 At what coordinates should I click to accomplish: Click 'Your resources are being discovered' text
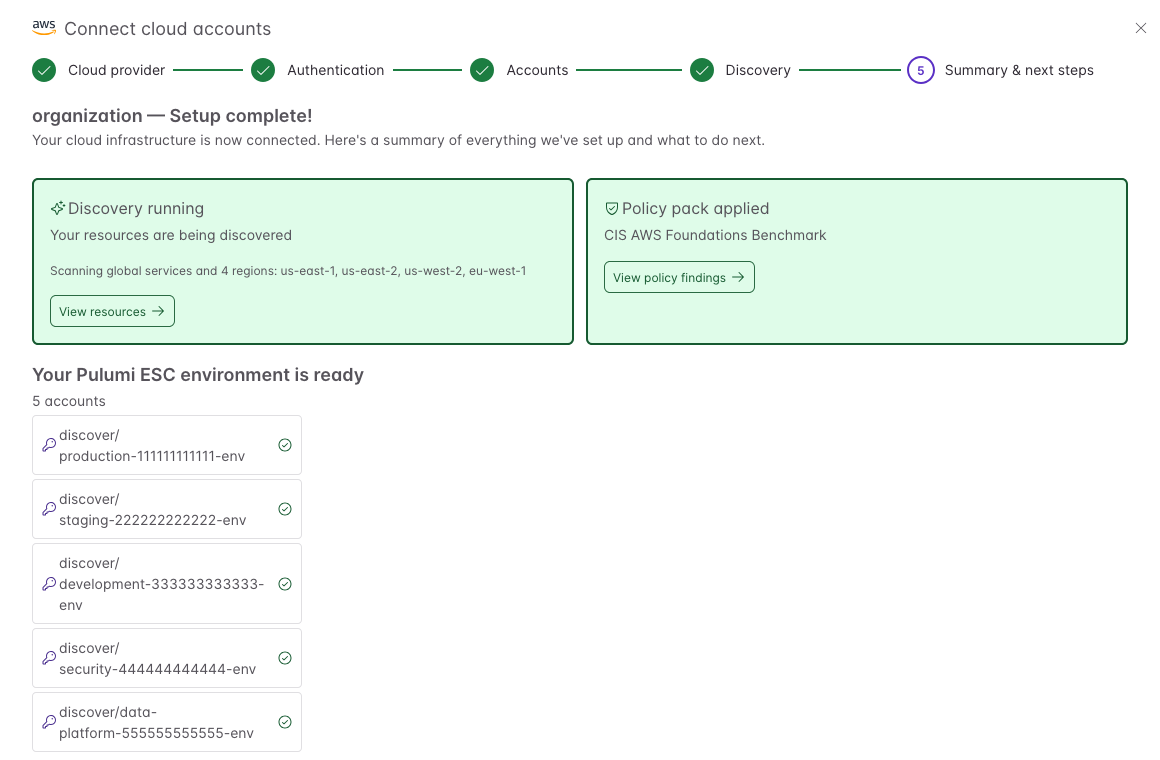point(171,235)
